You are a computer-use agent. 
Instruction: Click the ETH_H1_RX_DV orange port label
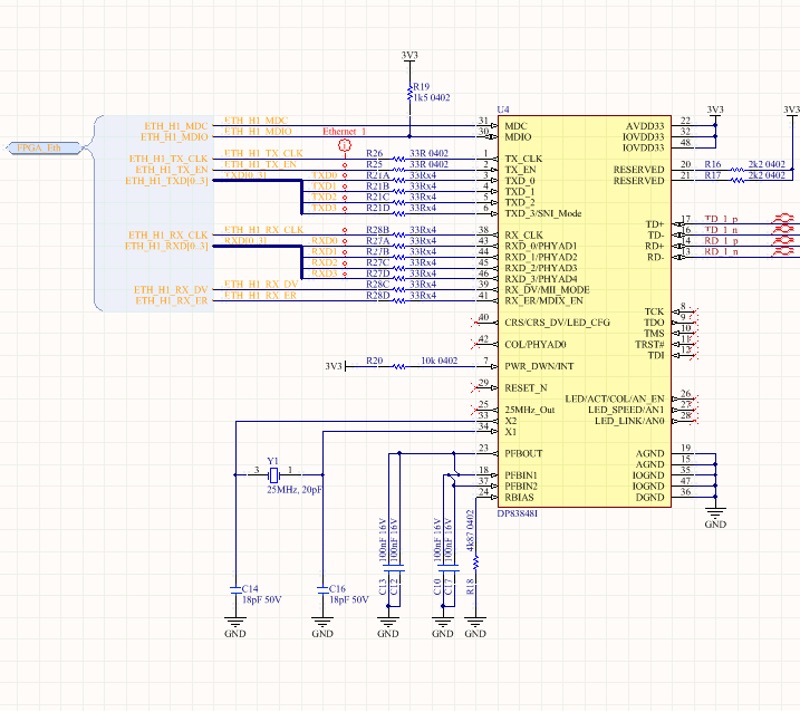pos(171,290)
